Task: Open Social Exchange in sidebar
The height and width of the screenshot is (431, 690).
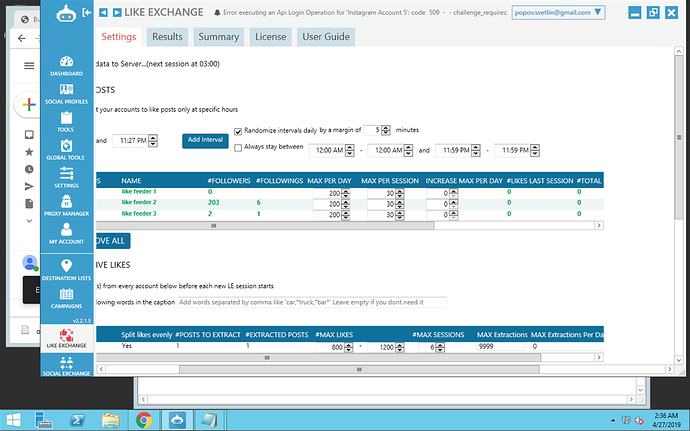Action: pyautogui.click(x=66, y=366)
